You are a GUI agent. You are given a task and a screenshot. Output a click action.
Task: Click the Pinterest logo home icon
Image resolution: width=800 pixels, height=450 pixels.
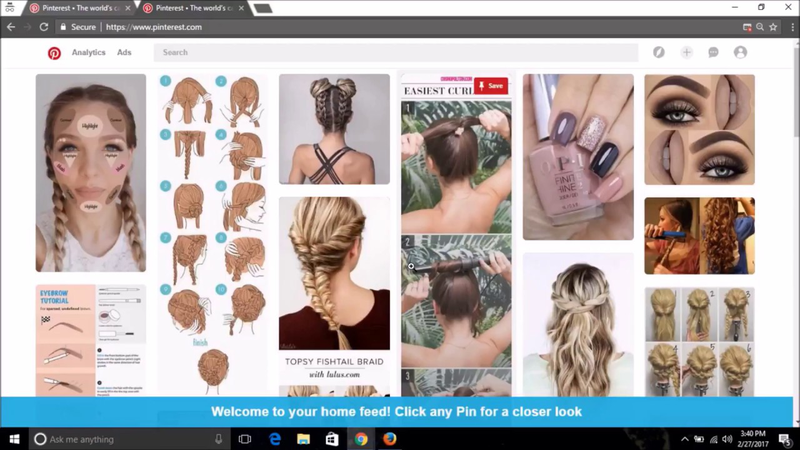[54, 53]
